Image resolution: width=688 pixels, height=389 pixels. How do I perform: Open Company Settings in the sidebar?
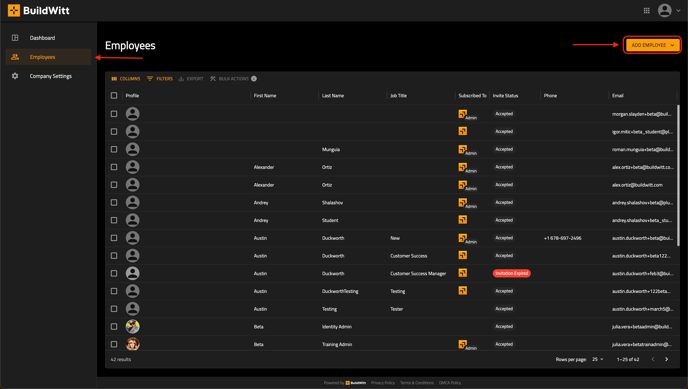[x=48, y=76]
